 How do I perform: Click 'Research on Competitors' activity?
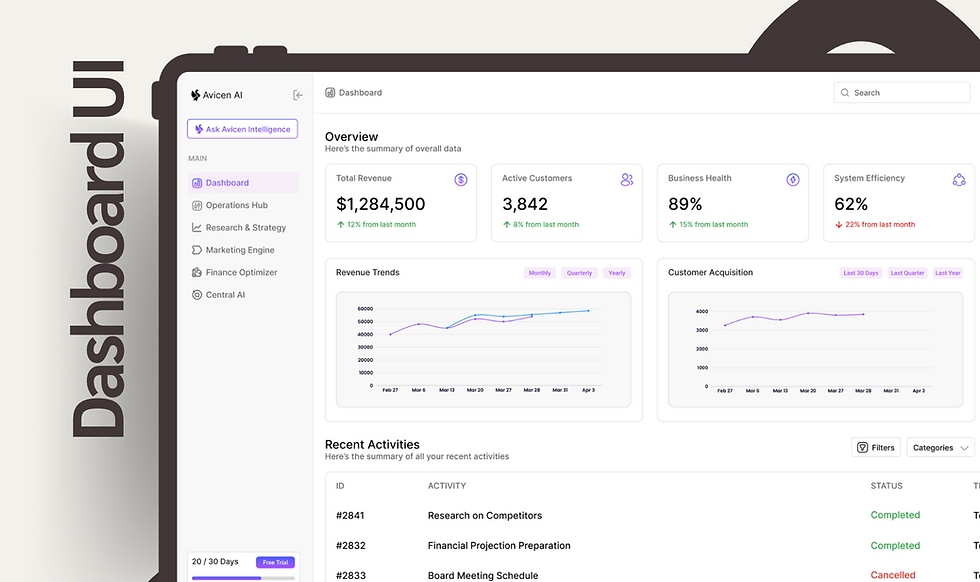tap(485, 516)
